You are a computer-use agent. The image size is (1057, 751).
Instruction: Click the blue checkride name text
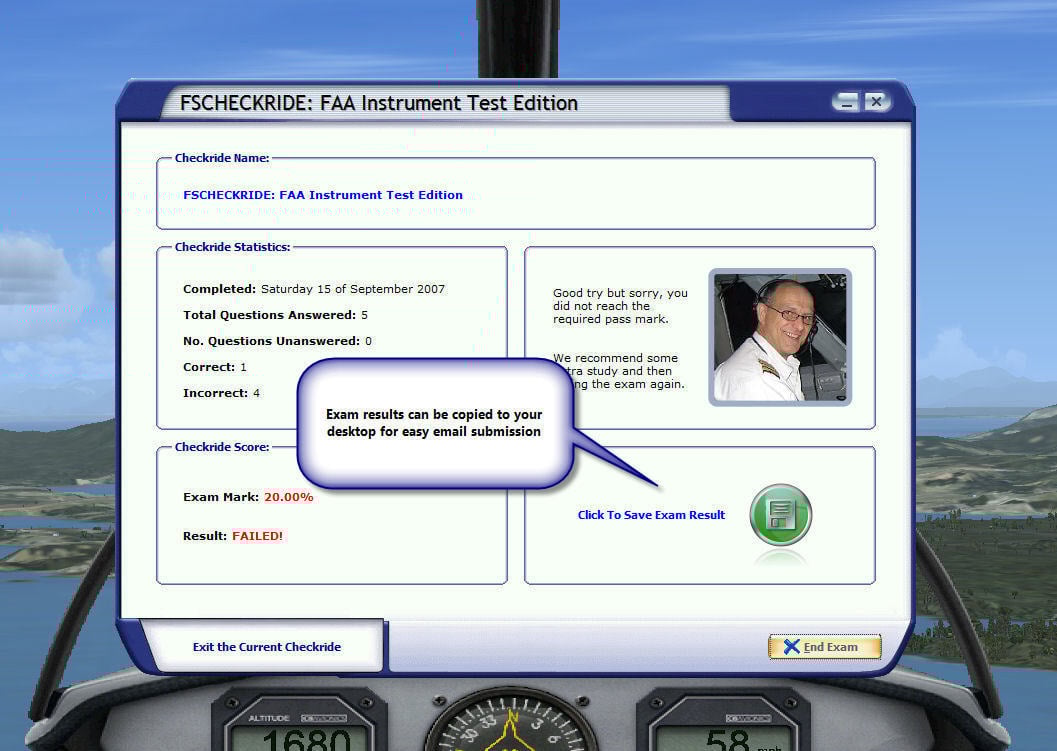[x=323, y=195]
